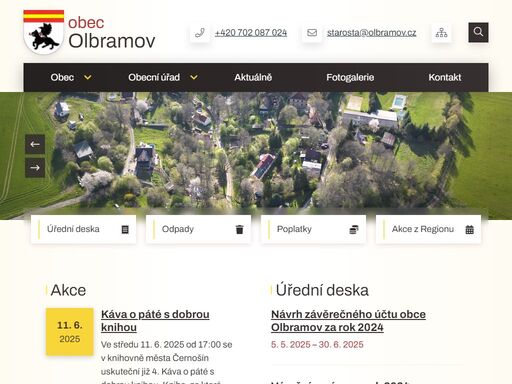
Task: Open search with magnifier icon
Action: [x=478, y=32]
